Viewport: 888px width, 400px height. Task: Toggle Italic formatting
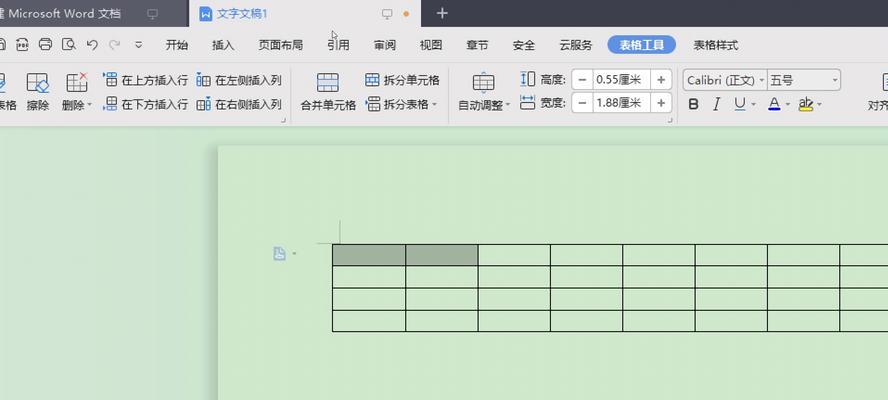coord(716,104)
